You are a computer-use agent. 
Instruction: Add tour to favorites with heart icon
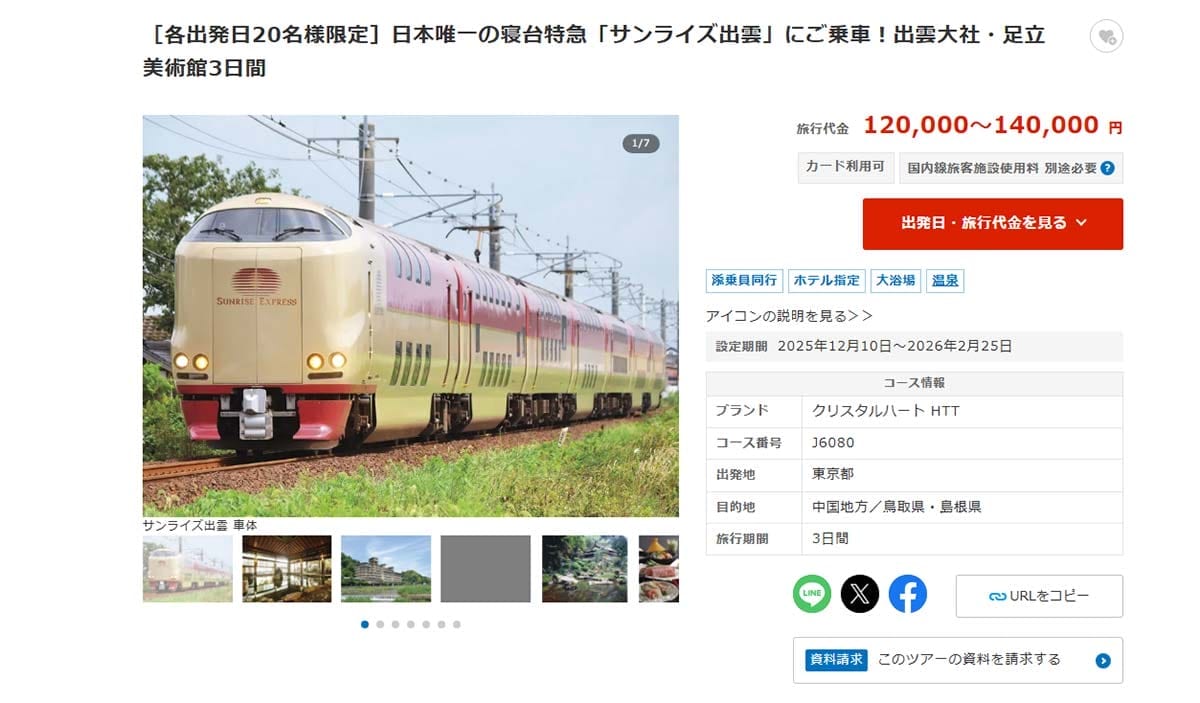[1106, 37]
